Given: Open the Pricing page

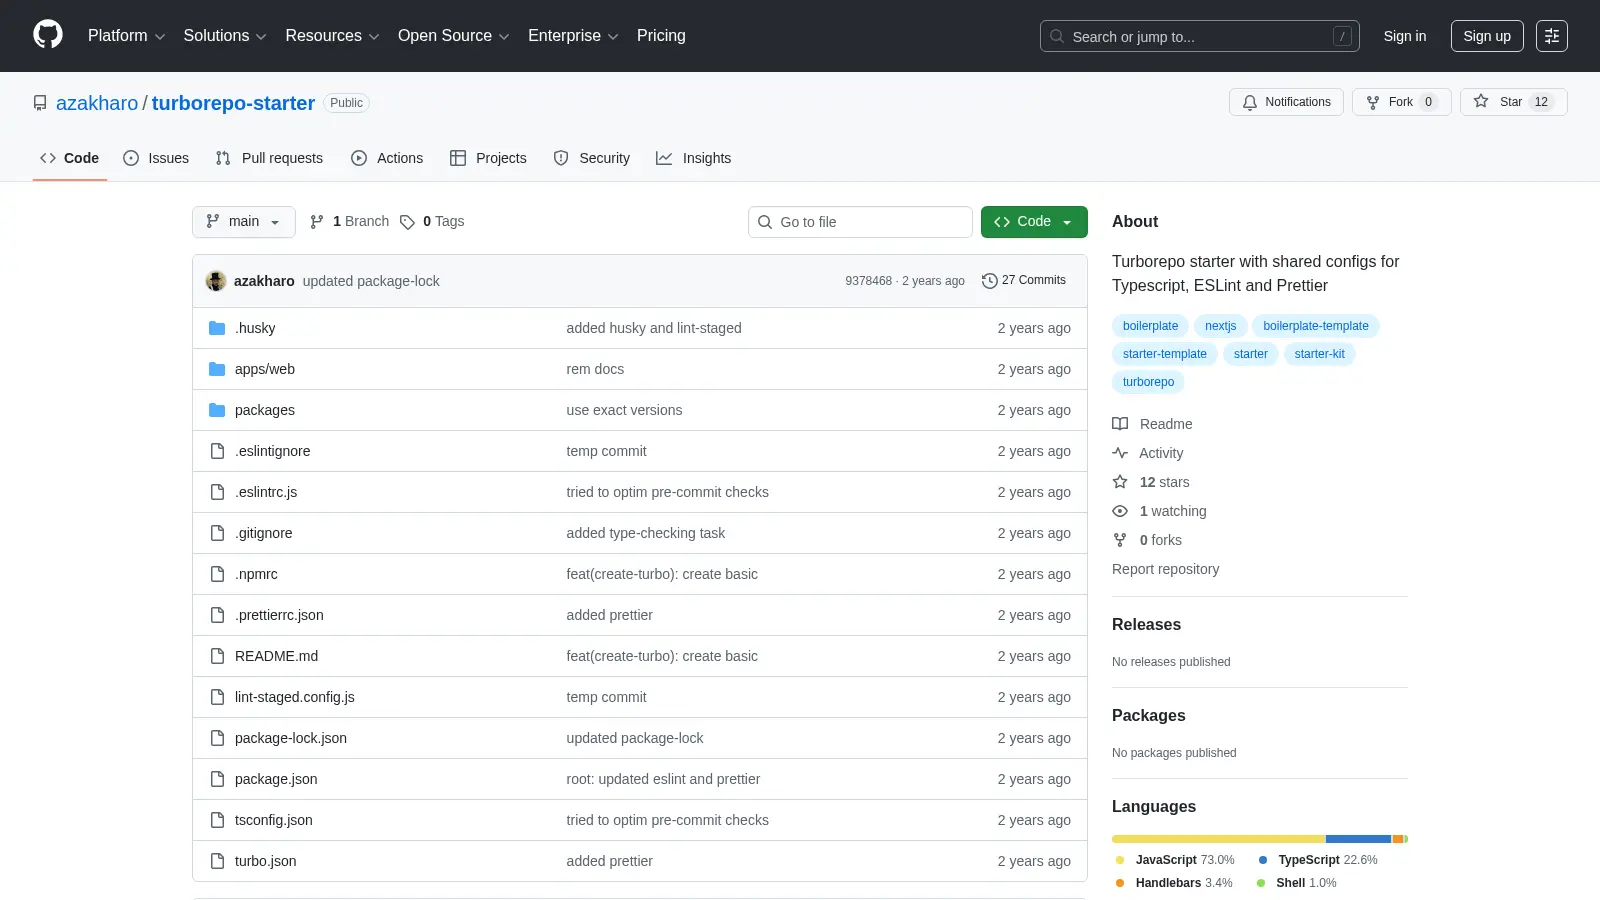Looking at the screenshot, I should tap(661, 36).
